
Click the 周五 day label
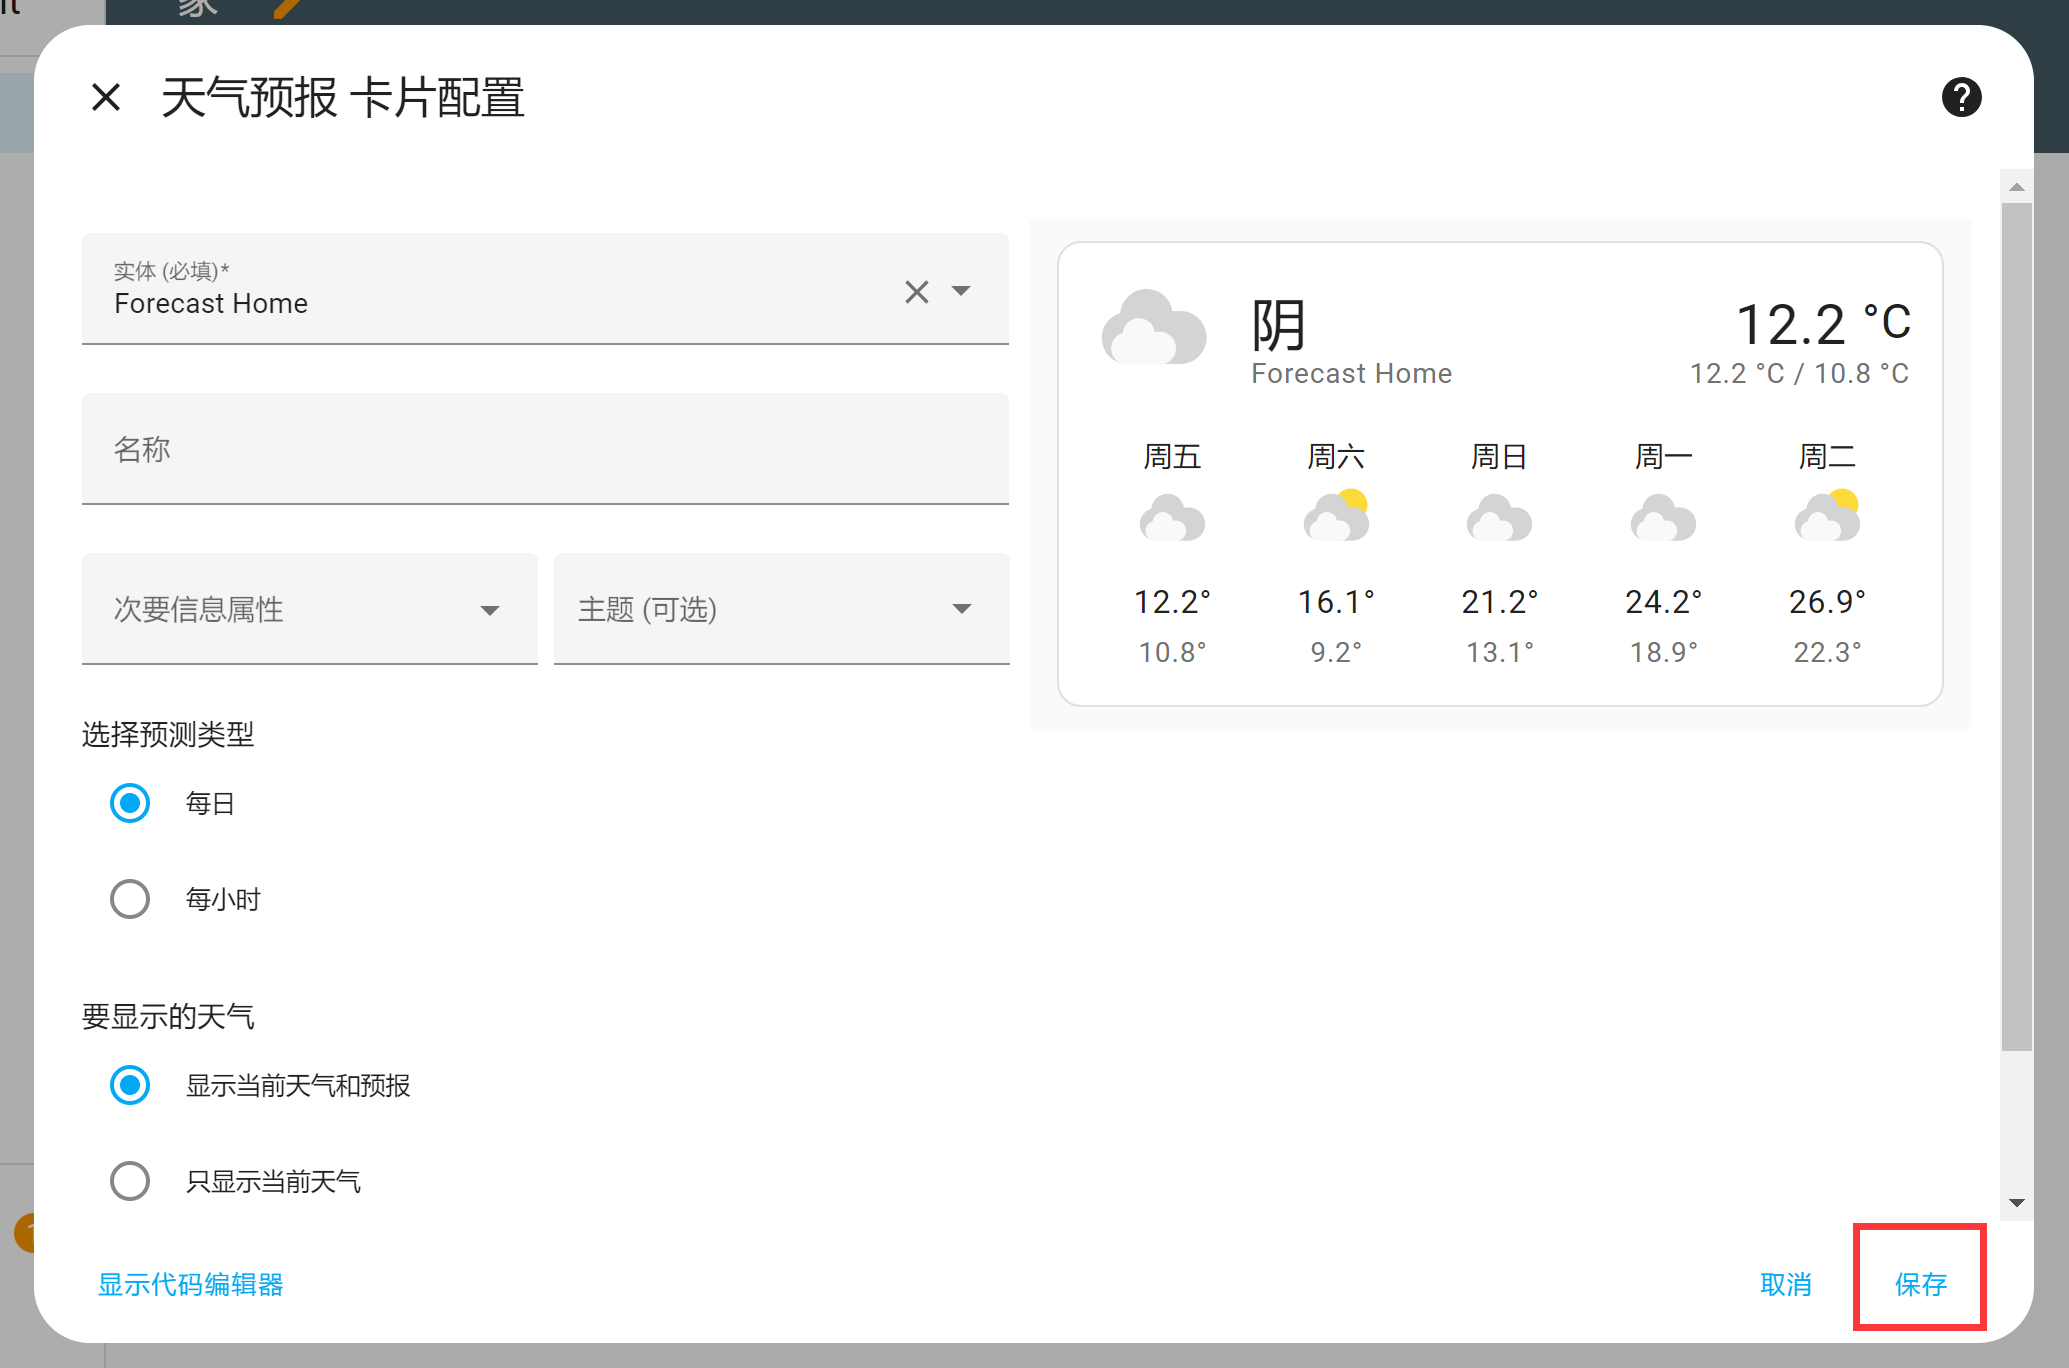pos(1172,457)
